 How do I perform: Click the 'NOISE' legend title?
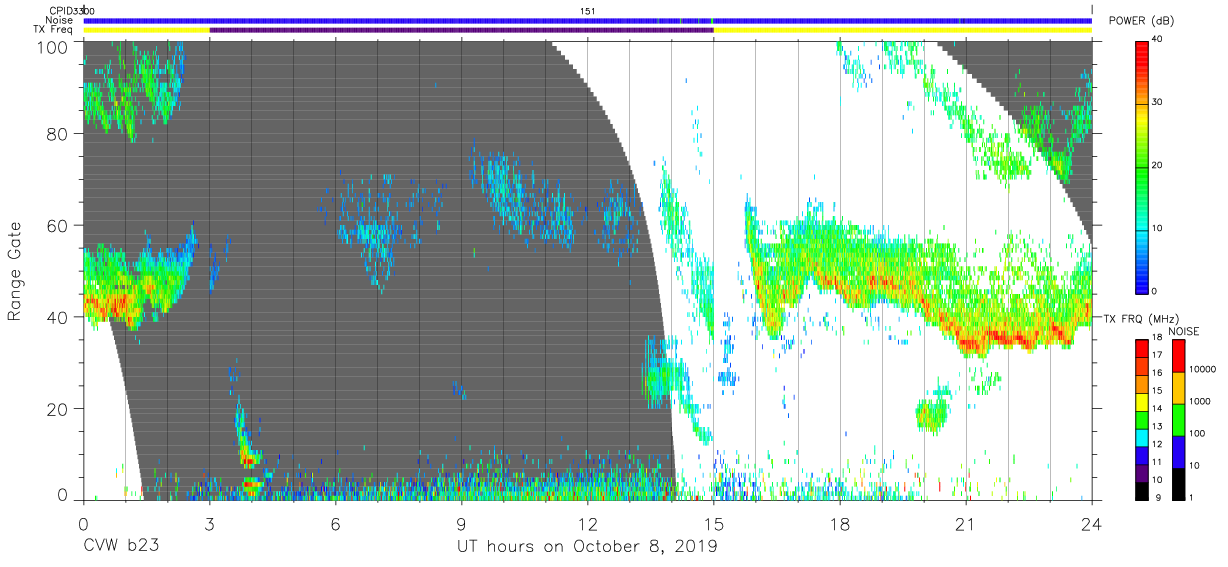pos(1182,331)
